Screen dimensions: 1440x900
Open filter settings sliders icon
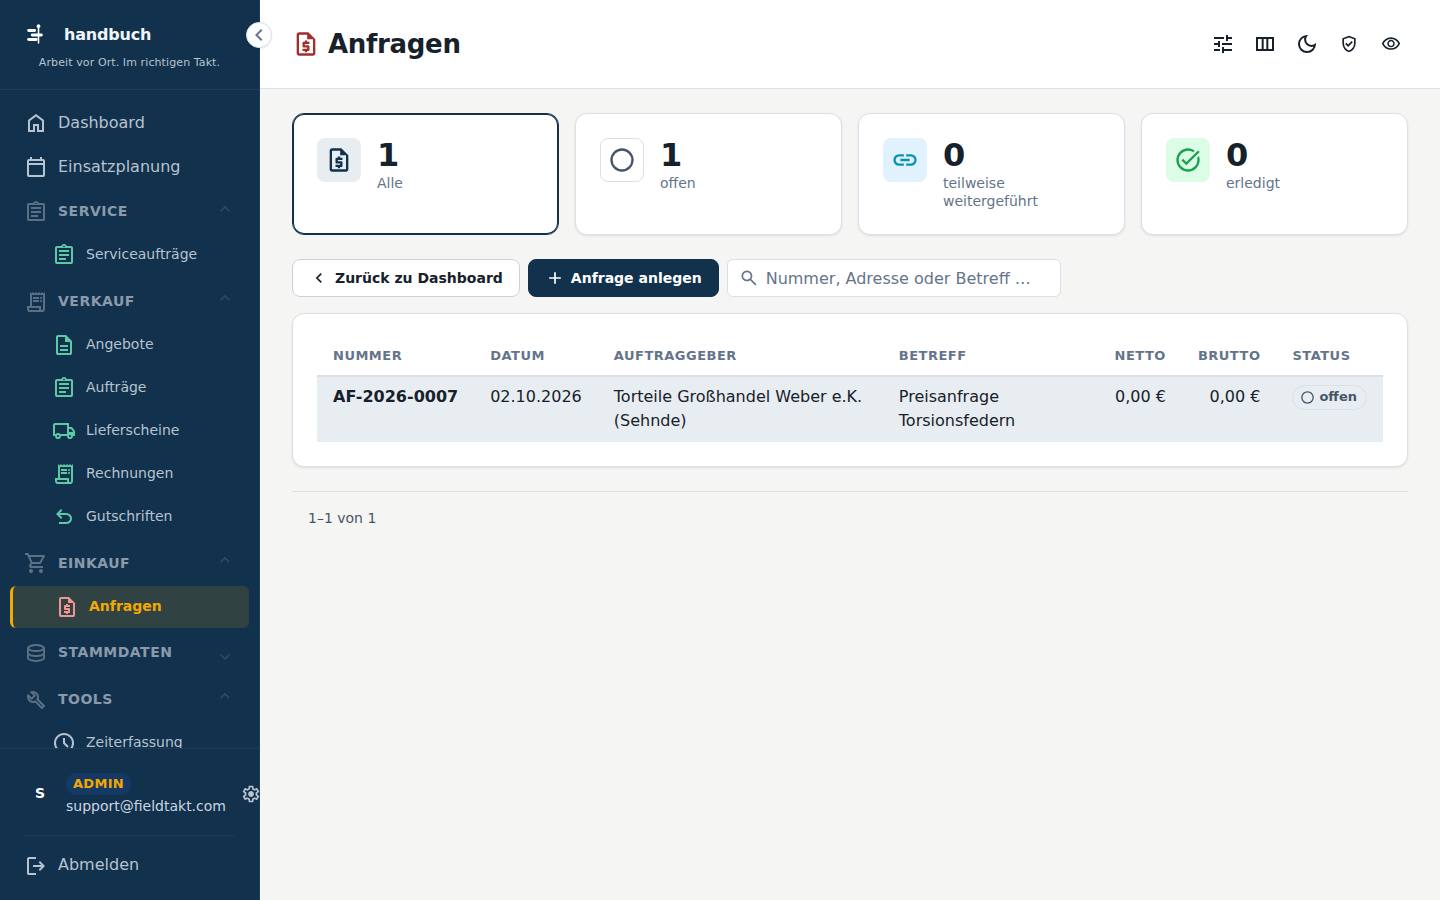click(1223, 44)
